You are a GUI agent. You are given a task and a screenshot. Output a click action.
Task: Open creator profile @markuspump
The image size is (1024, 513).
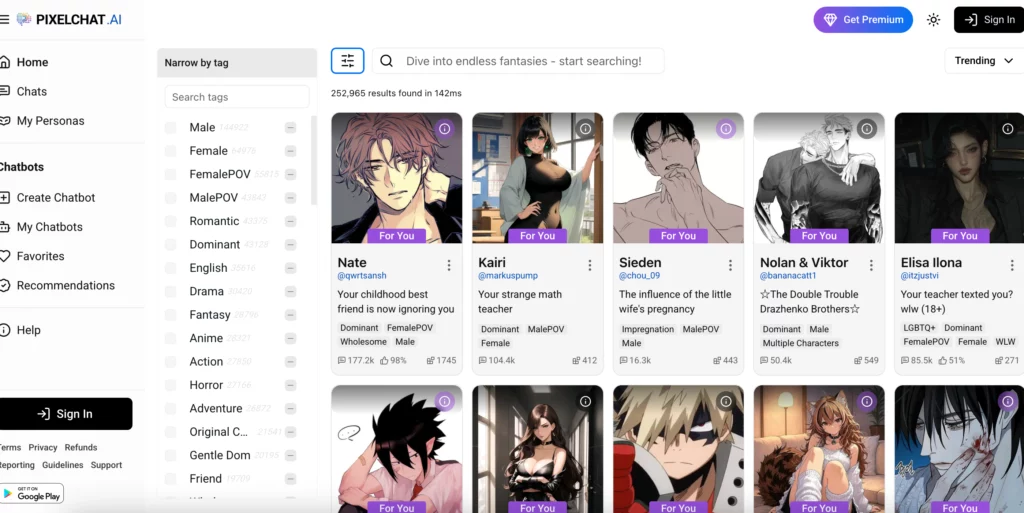tap(508, 276)
